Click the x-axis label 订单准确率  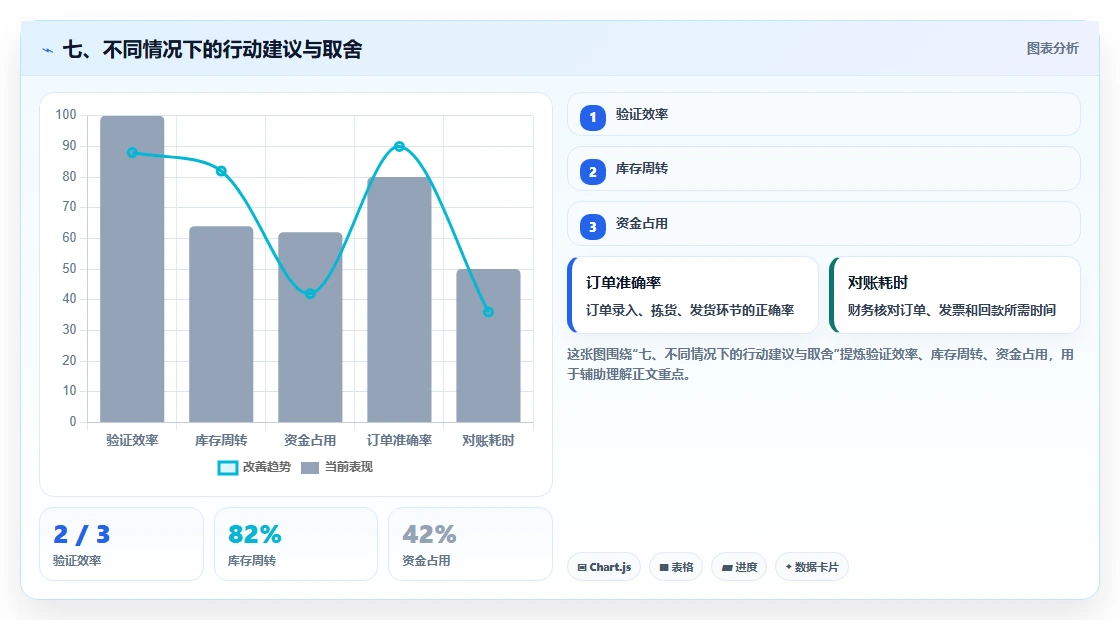[x=399, y=441]
